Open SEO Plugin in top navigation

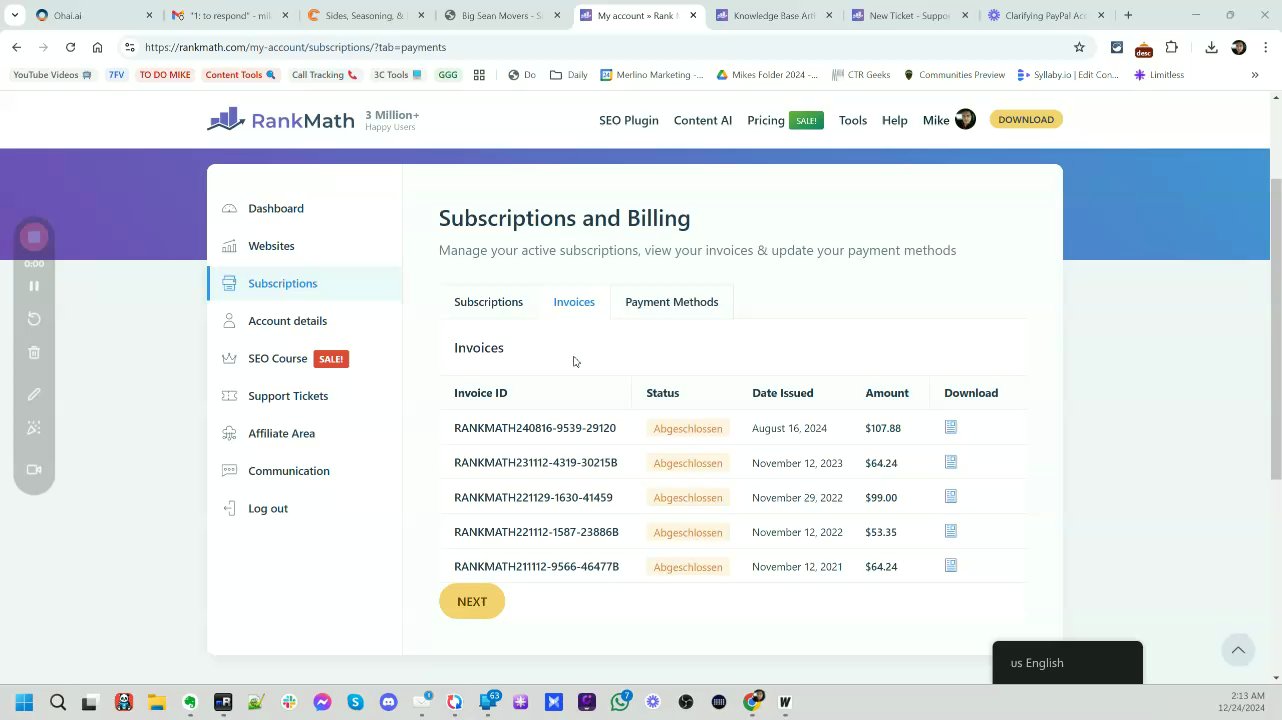coord(629,120)
